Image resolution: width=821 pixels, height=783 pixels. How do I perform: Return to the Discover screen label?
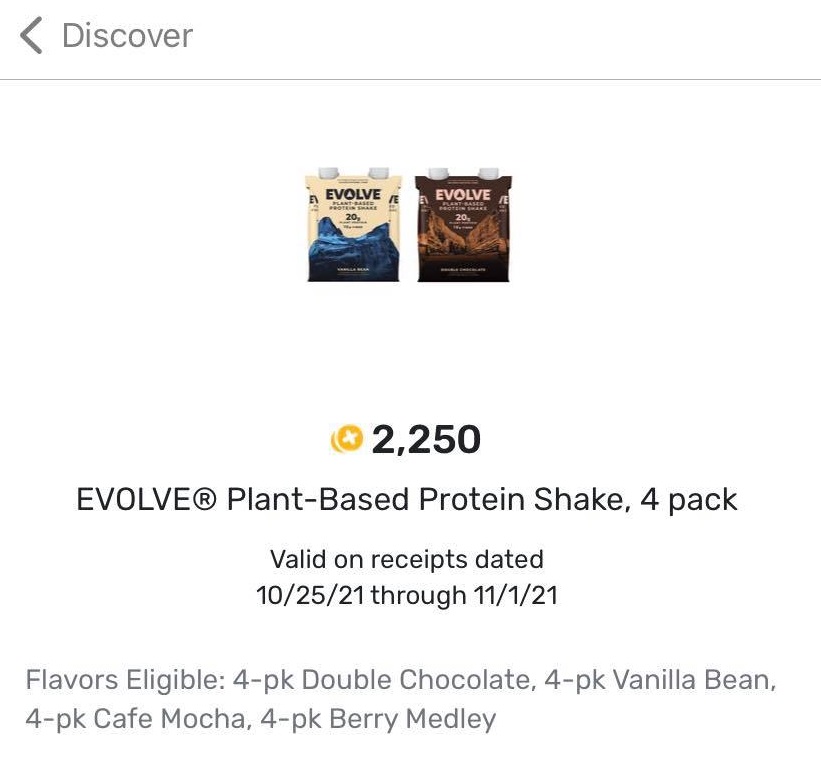click(x=127, y=36)
